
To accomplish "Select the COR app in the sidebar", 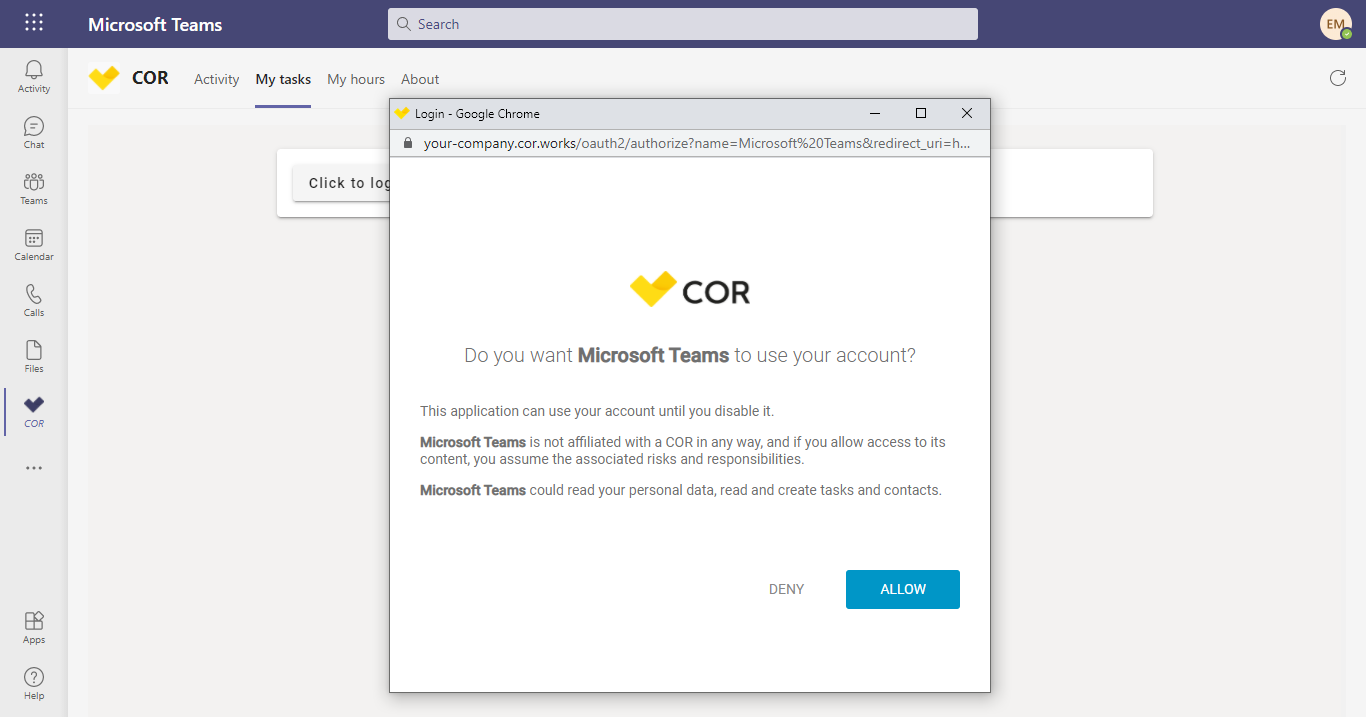I will point(34,411).
